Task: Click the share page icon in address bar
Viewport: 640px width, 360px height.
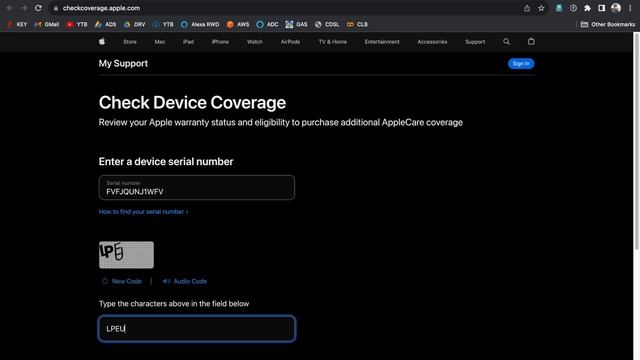Action: (x=527, y=8)
